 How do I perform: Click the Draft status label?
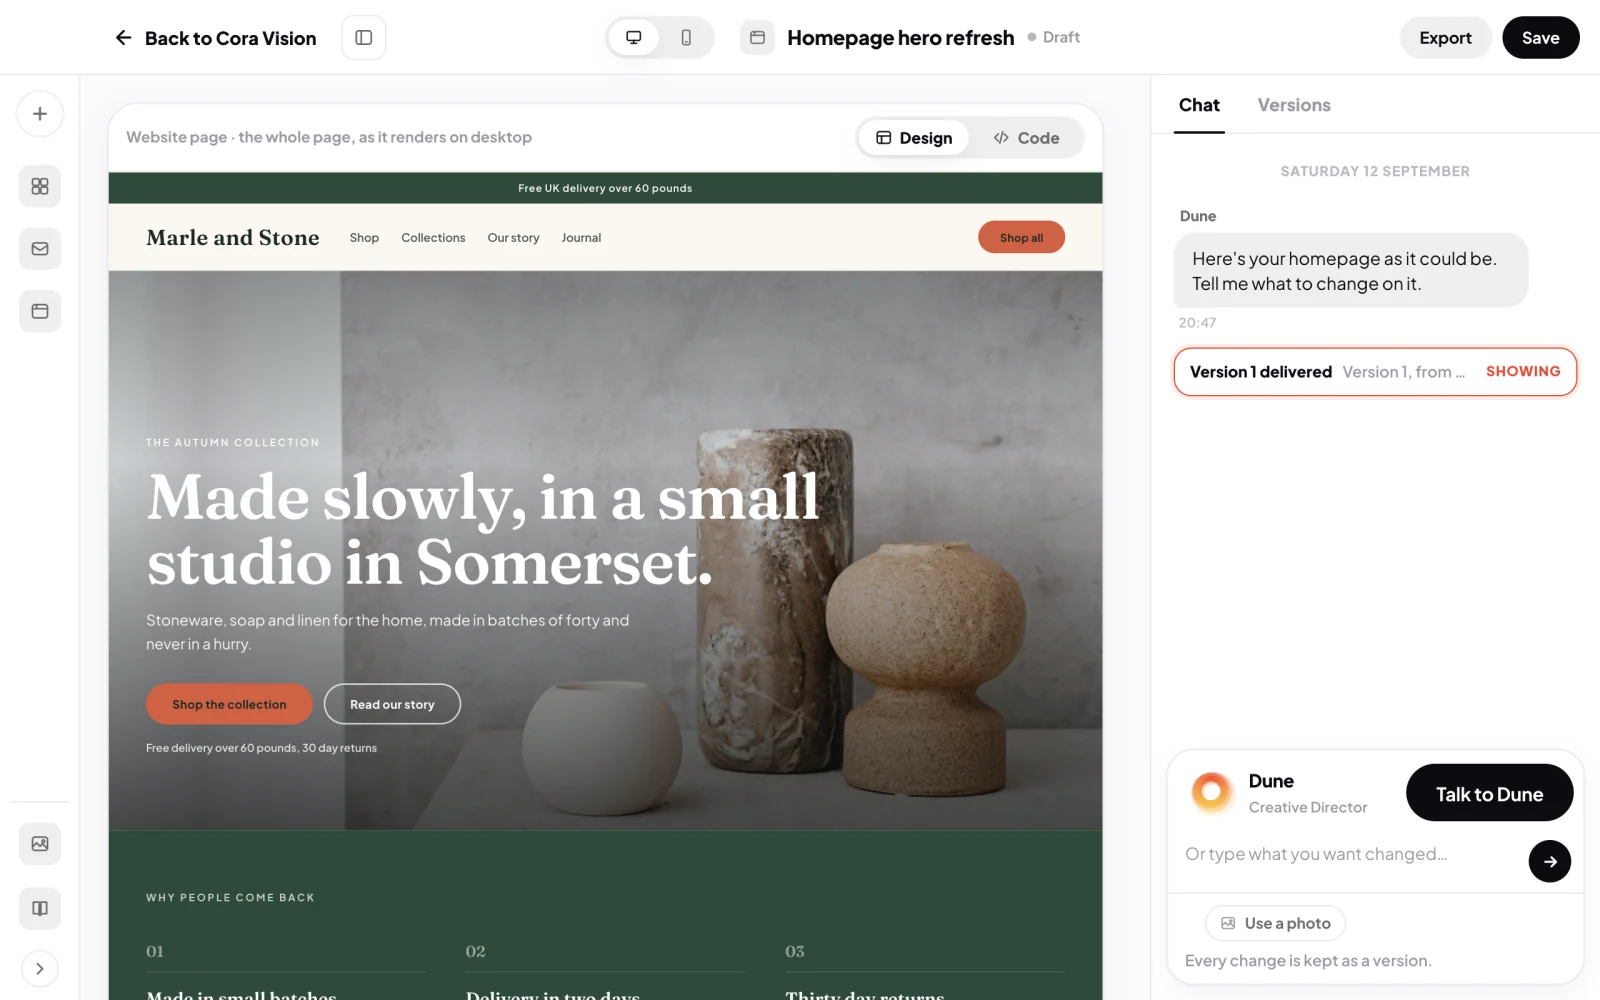pos(1060,37)
